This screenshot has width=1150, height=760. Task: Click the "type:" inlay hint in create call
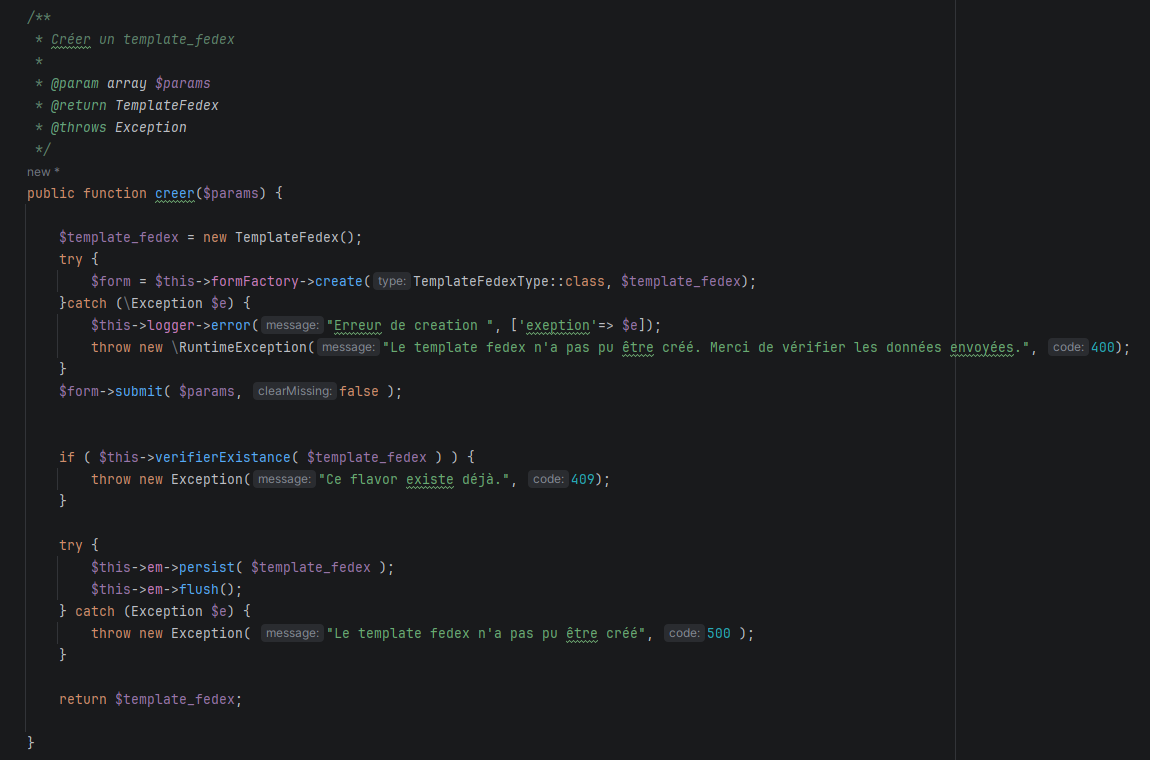[x=392, y=281]
